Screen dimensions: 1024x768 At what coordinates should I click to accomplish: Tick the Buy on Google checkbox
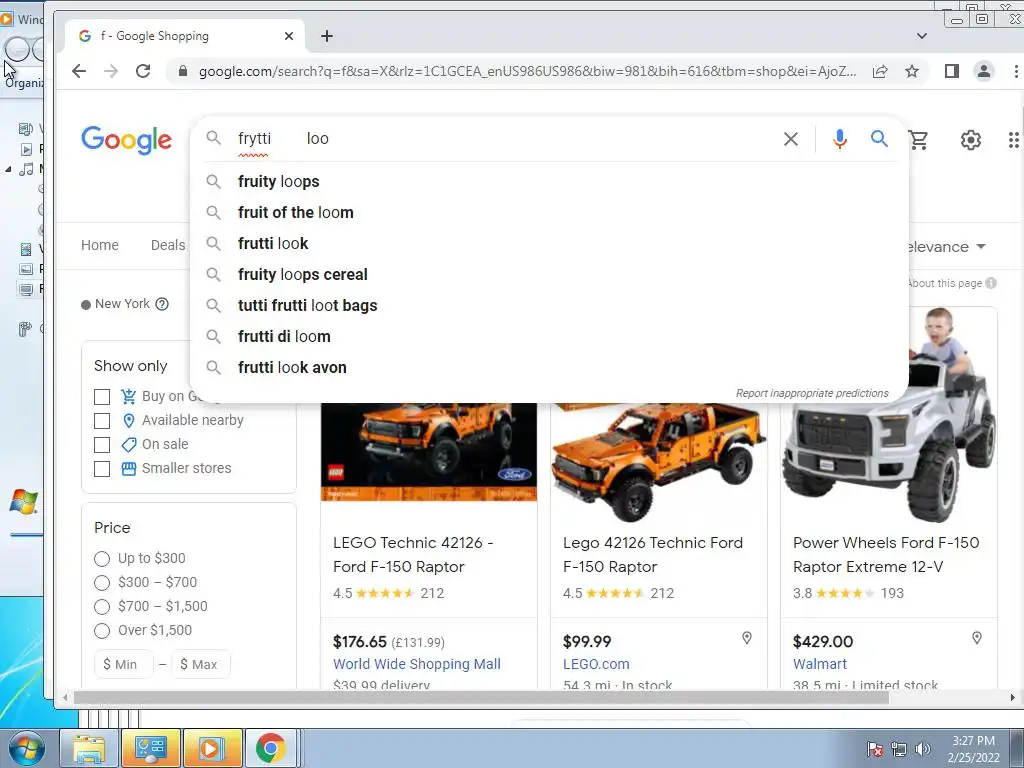click(102, 397)
